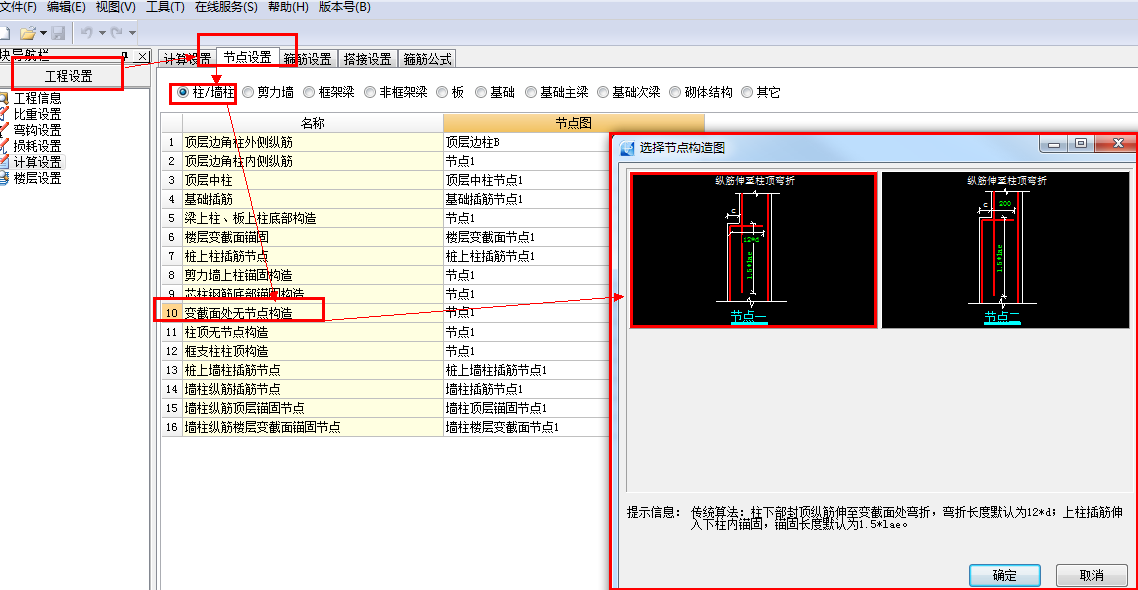Open the 视图(V) menu

point(115,7)
